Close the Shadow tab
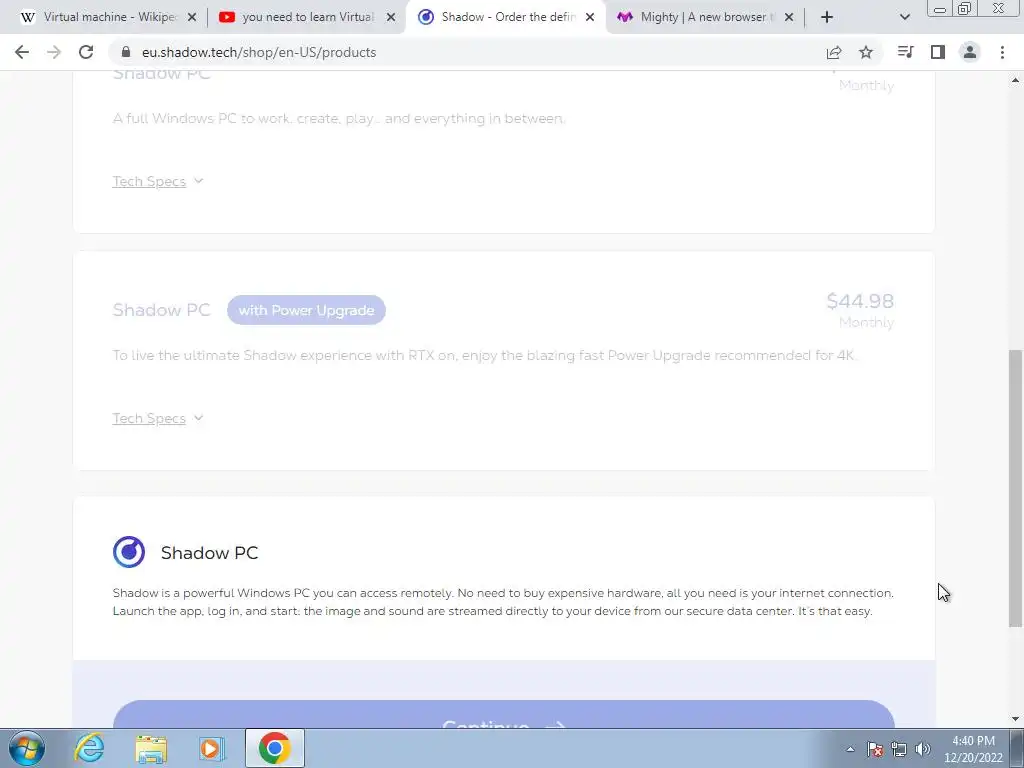 point(590,17)
